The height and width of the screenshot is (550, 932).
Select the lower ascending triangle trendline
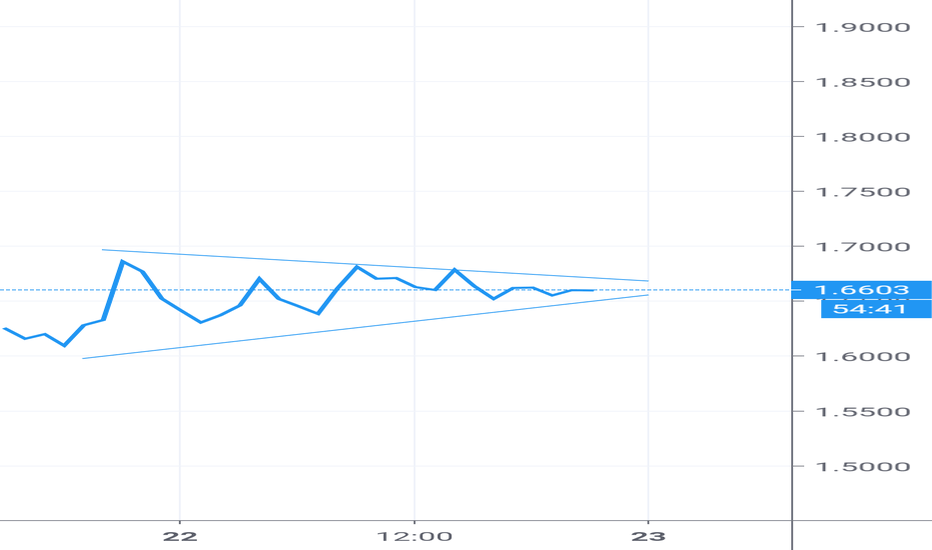pyautogui.click(x=365, y=326)
